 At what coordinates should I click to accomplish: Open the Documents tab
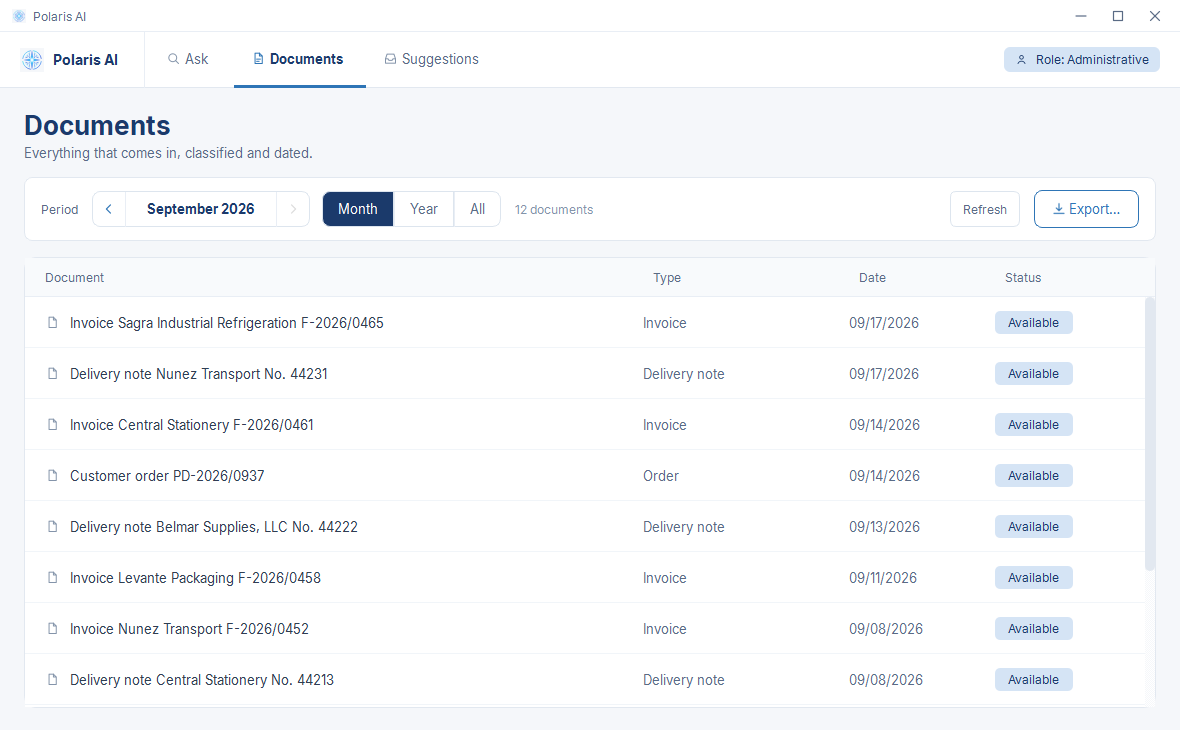[300, 59]
